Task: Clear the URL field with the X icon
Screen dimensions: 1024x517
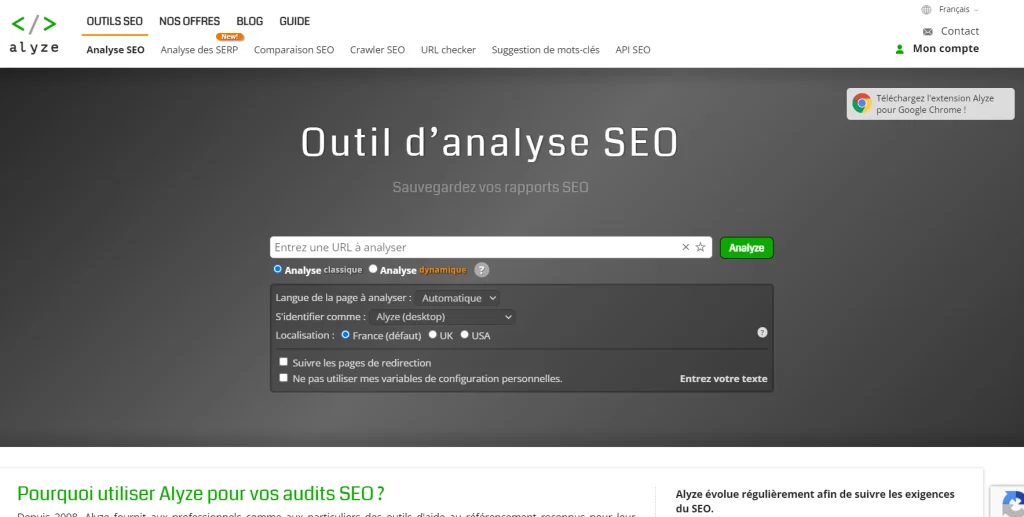Action: [x=686, y=247]
